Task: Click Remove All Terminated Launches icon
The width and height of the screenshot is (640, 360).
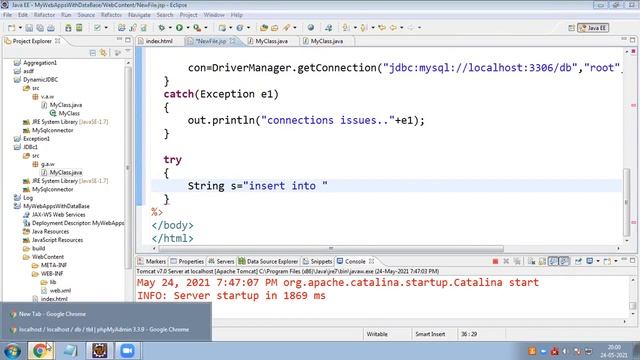Action: [x=517, y=261]
